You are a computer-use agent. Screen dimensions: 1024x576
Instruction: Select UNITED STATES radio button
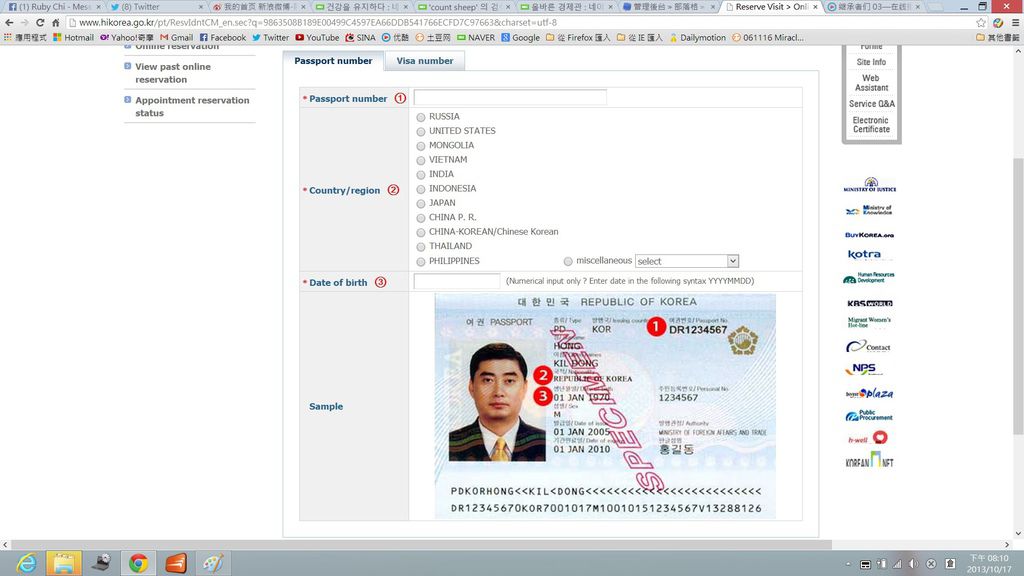point(421,132)
